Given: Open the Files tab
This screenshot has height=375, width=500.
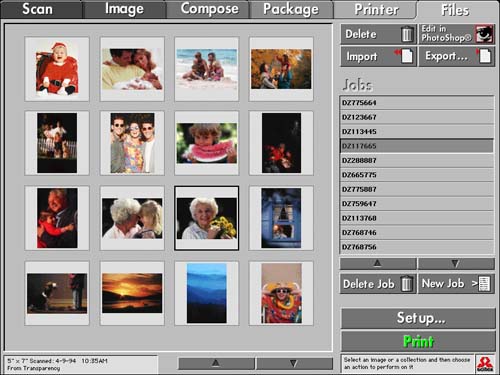Looking at the screenshot, I should tap(456, 9).
